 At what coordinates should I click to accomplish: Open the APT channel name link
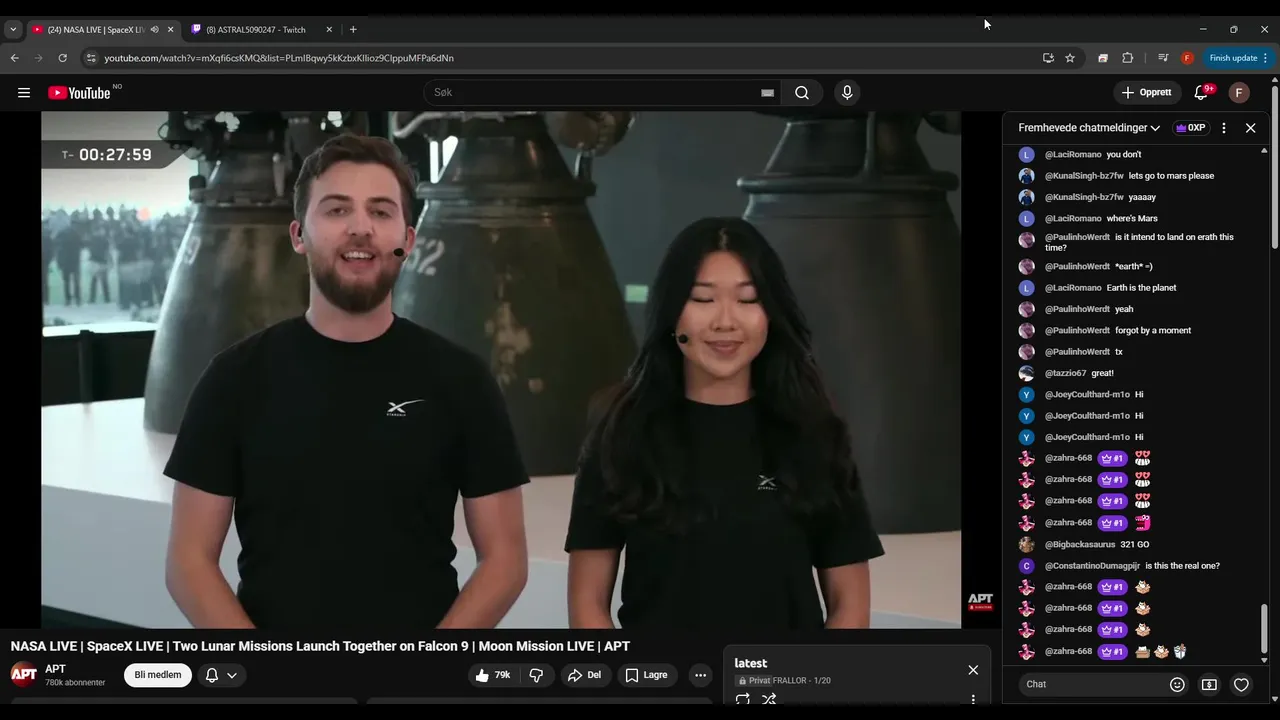[55, 669]
